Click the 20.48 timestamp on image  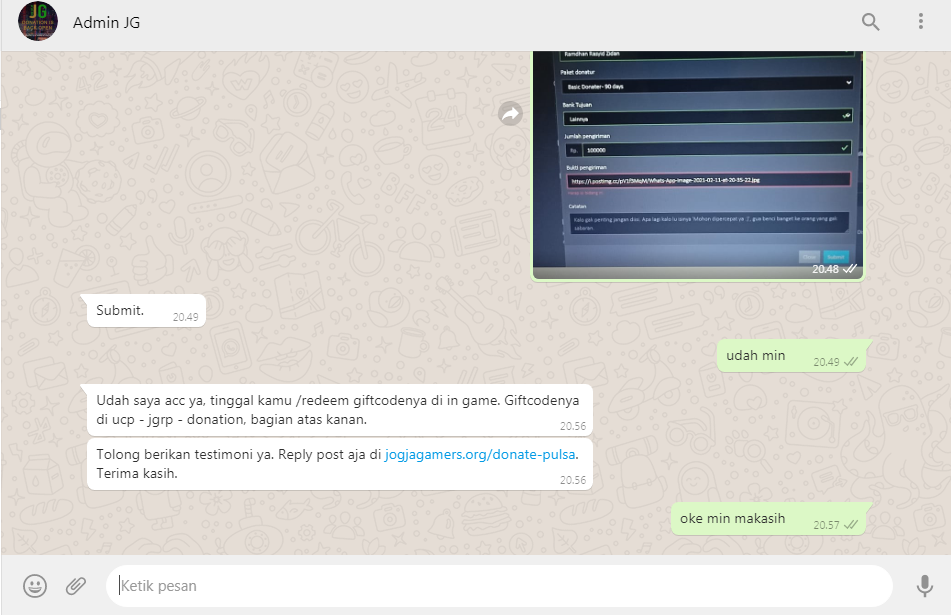[x=825, y=269]
